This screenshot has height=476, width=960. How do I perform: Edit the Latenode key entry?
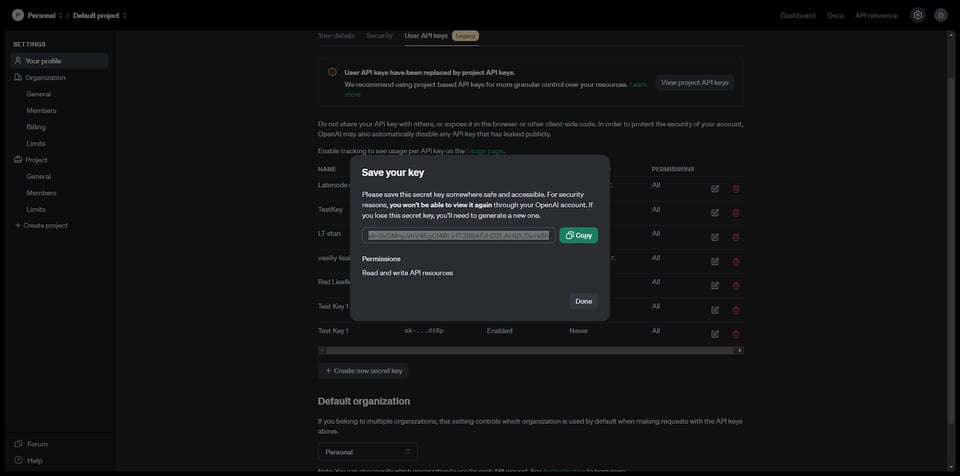coord(714,189)
